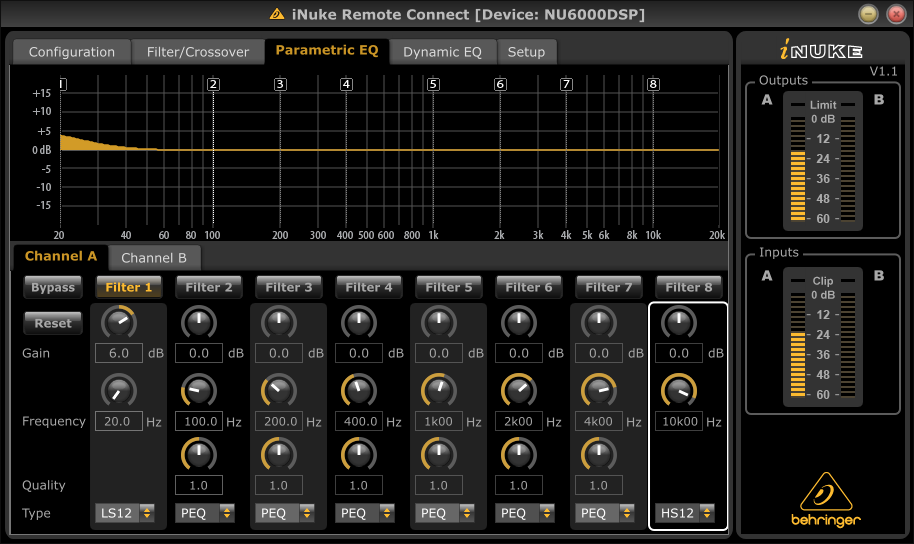Go to the Setup tab
This screenshot has height=544, width=914.
coord(526,52)
